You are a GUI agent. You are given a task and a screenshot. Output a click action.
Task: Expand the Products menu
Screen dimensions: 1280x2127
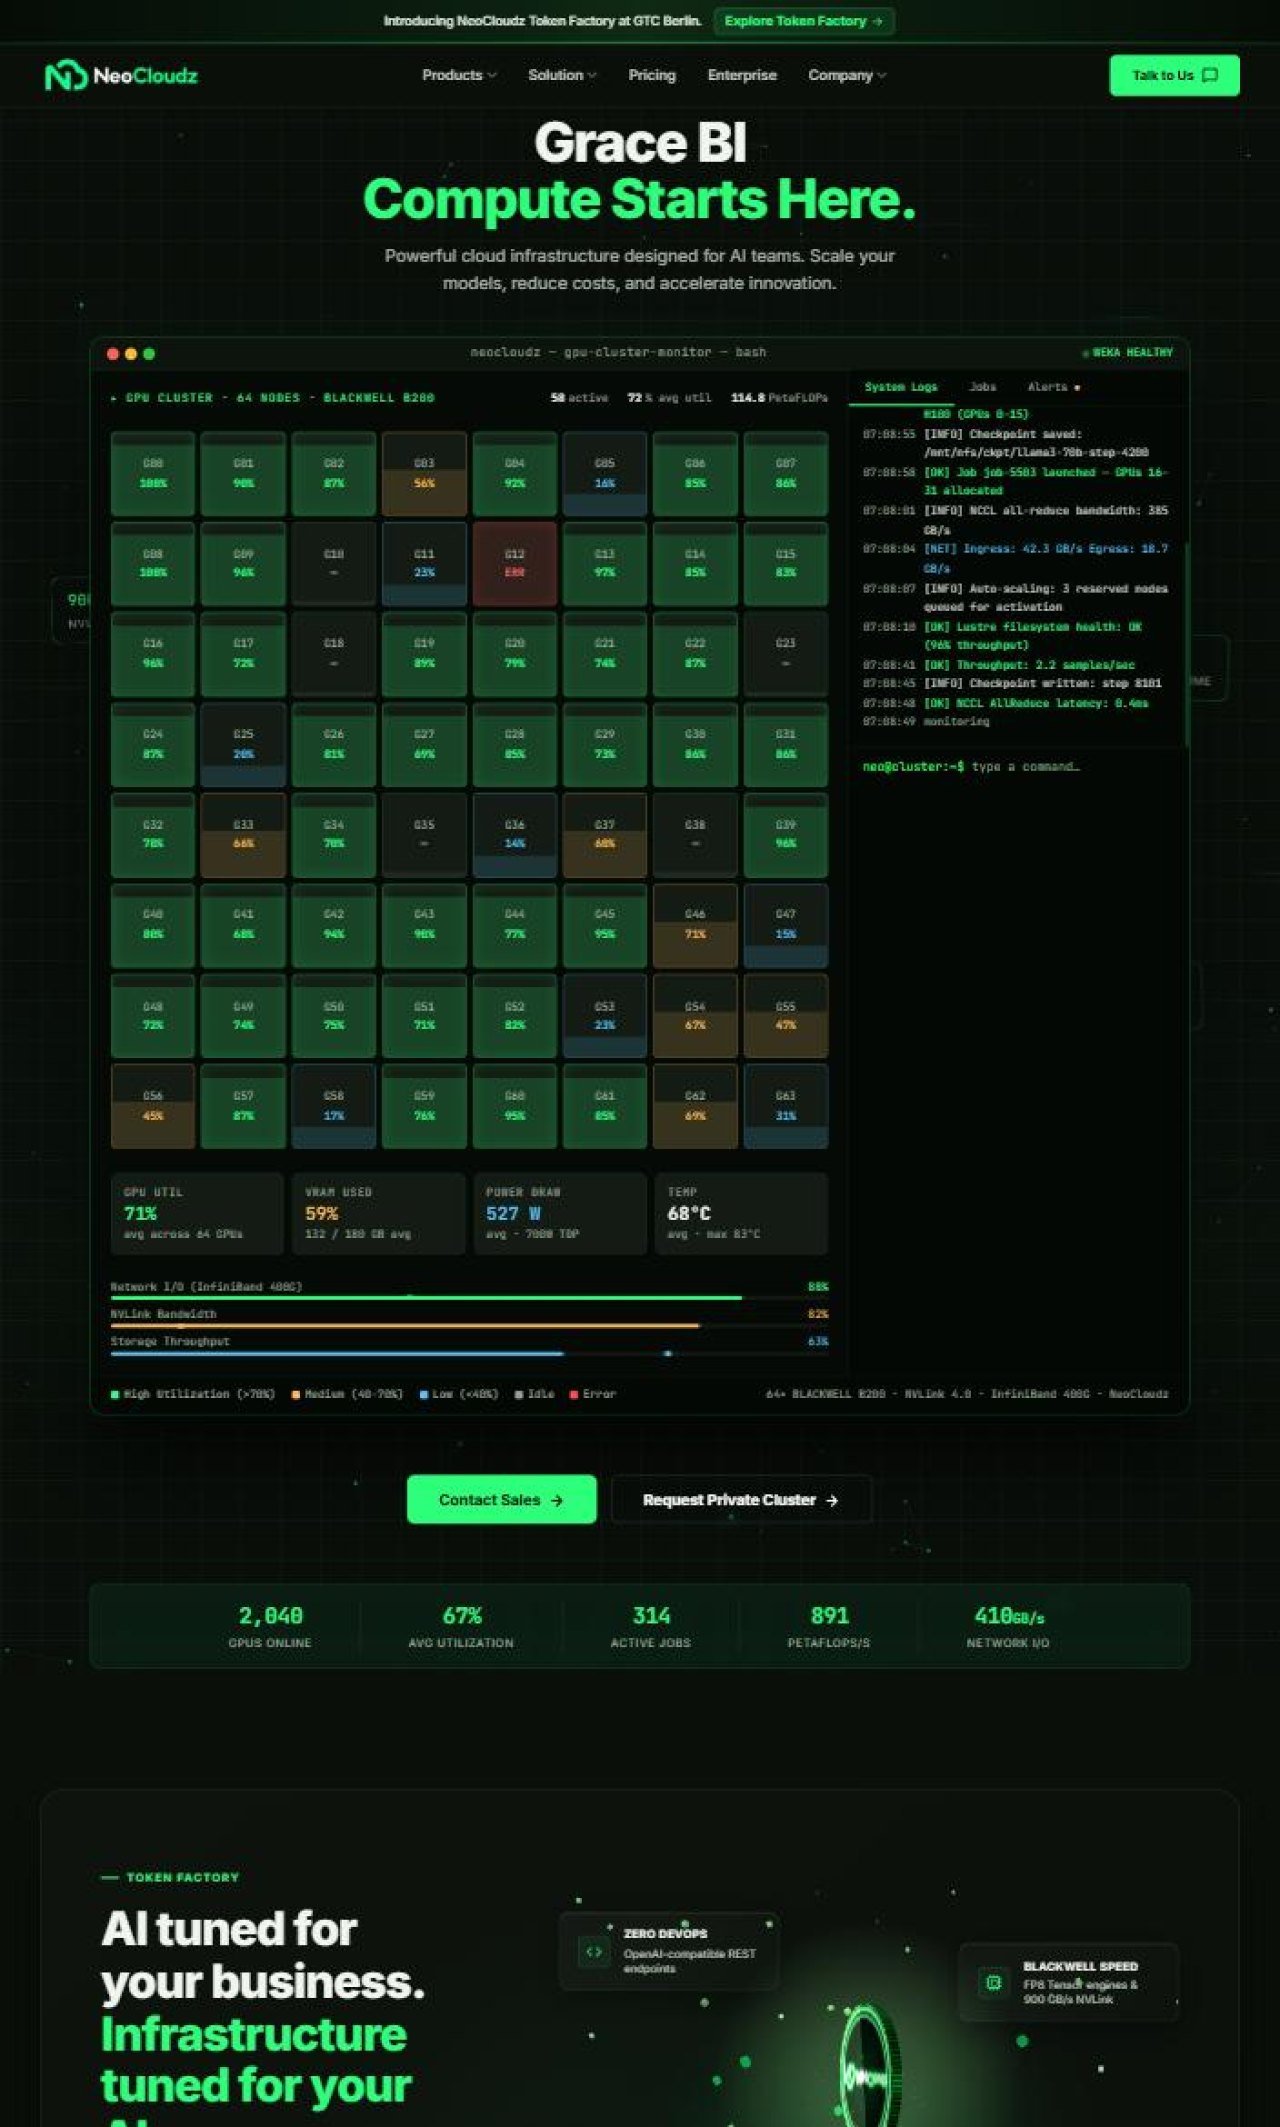click(459, 75)
